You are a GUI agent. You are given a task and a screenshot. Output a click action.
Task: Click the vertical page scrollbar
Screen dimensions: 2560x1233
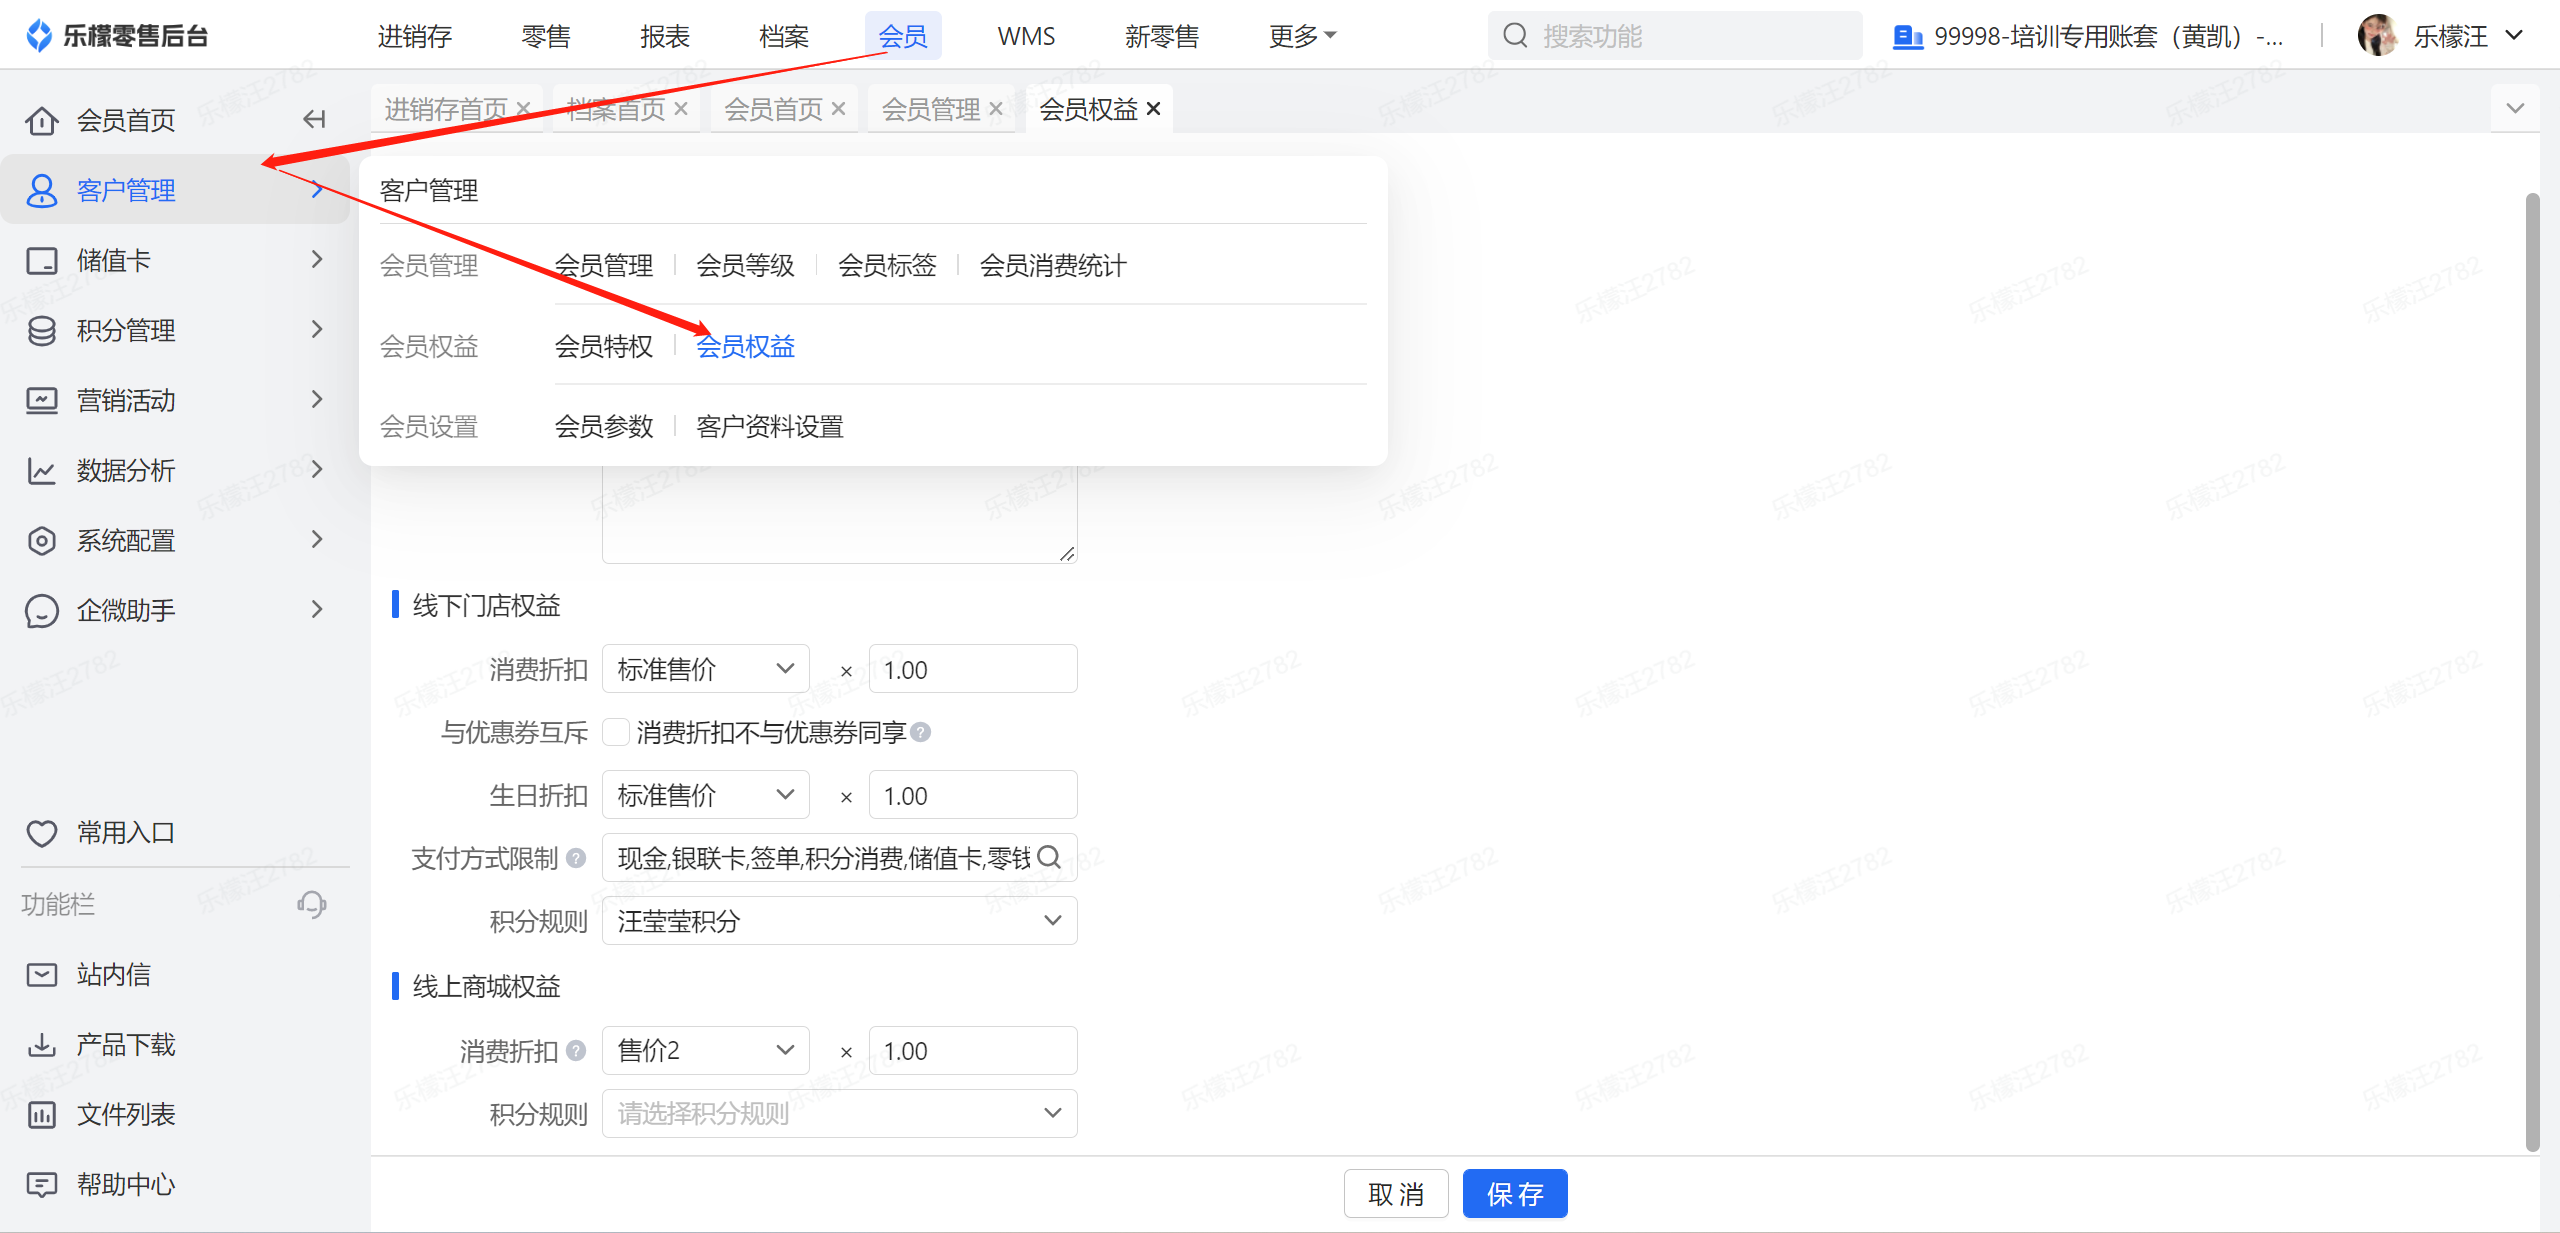point(2532,670)
